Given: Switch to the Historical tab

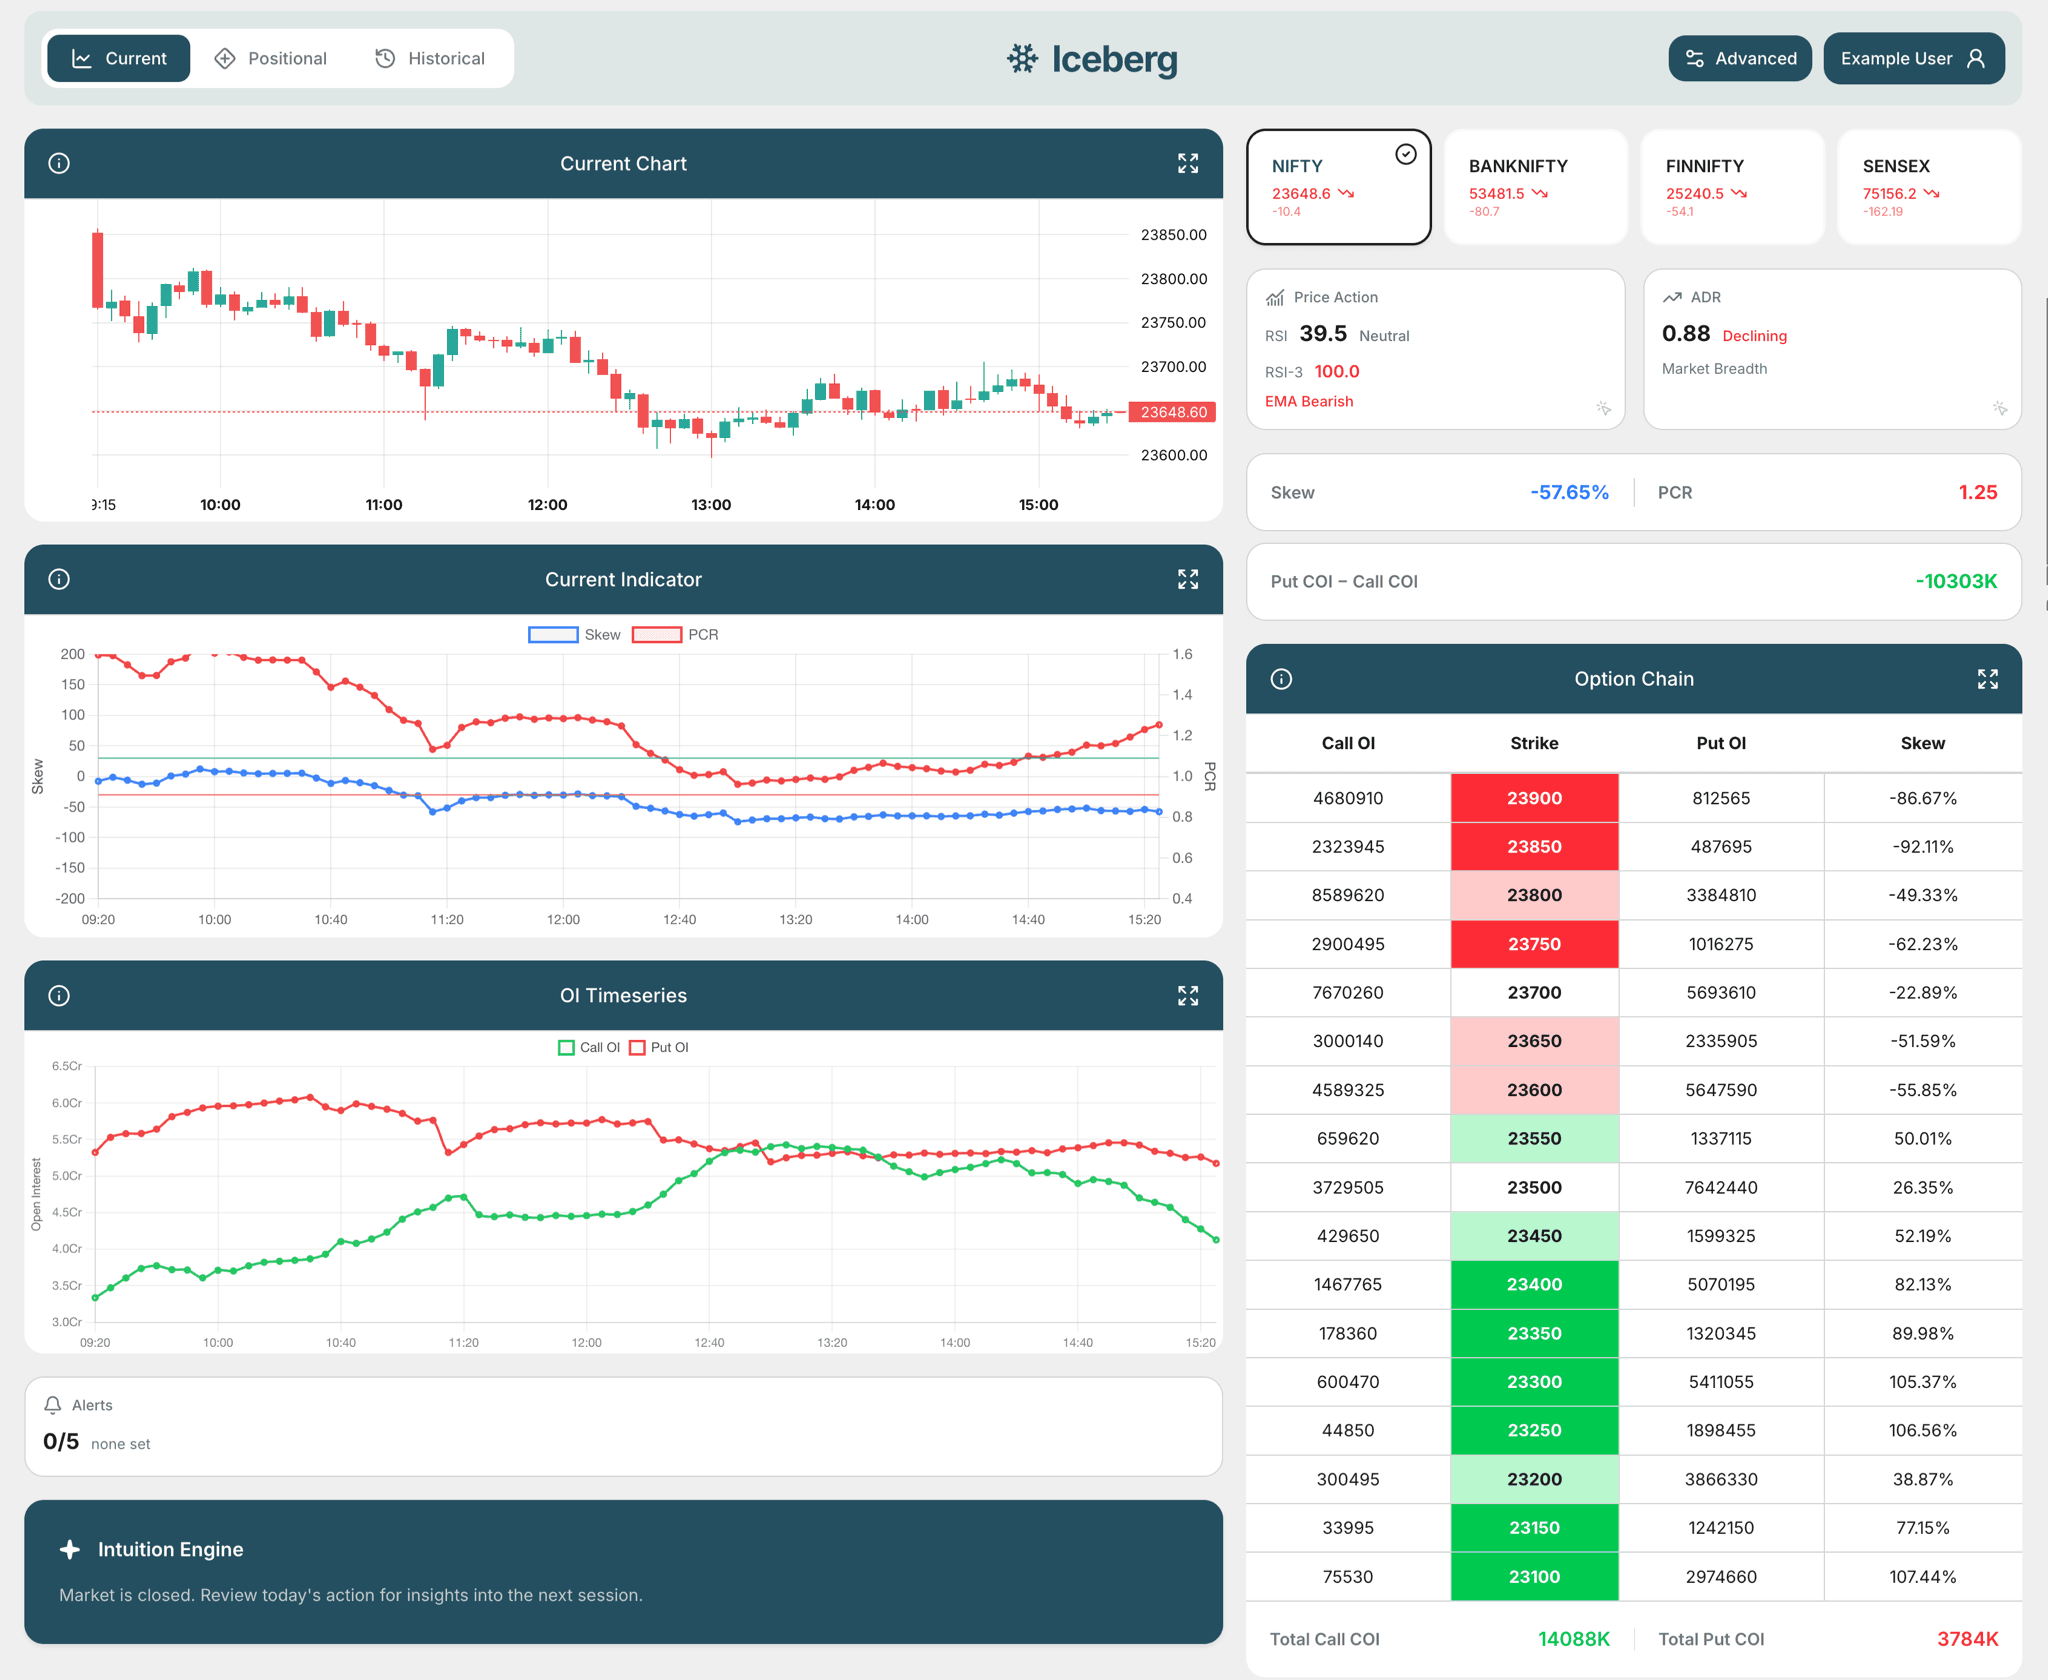Looking at the screenshot, I should [x=430, y=58].
